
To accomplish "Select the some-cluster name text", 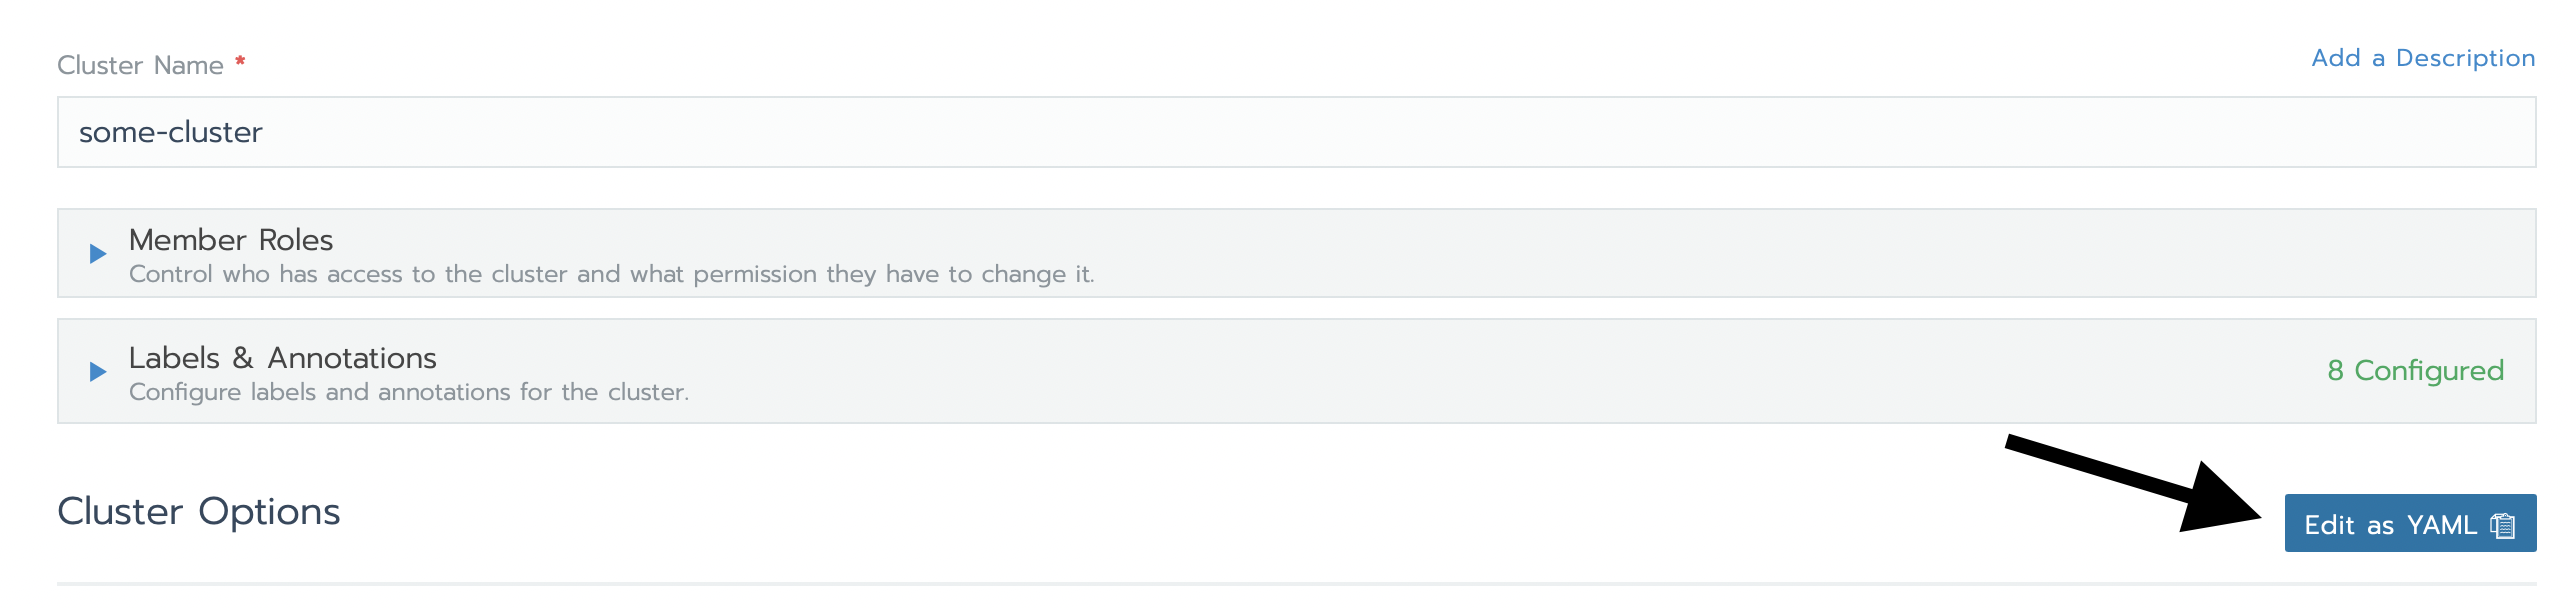I will (170, 131).
